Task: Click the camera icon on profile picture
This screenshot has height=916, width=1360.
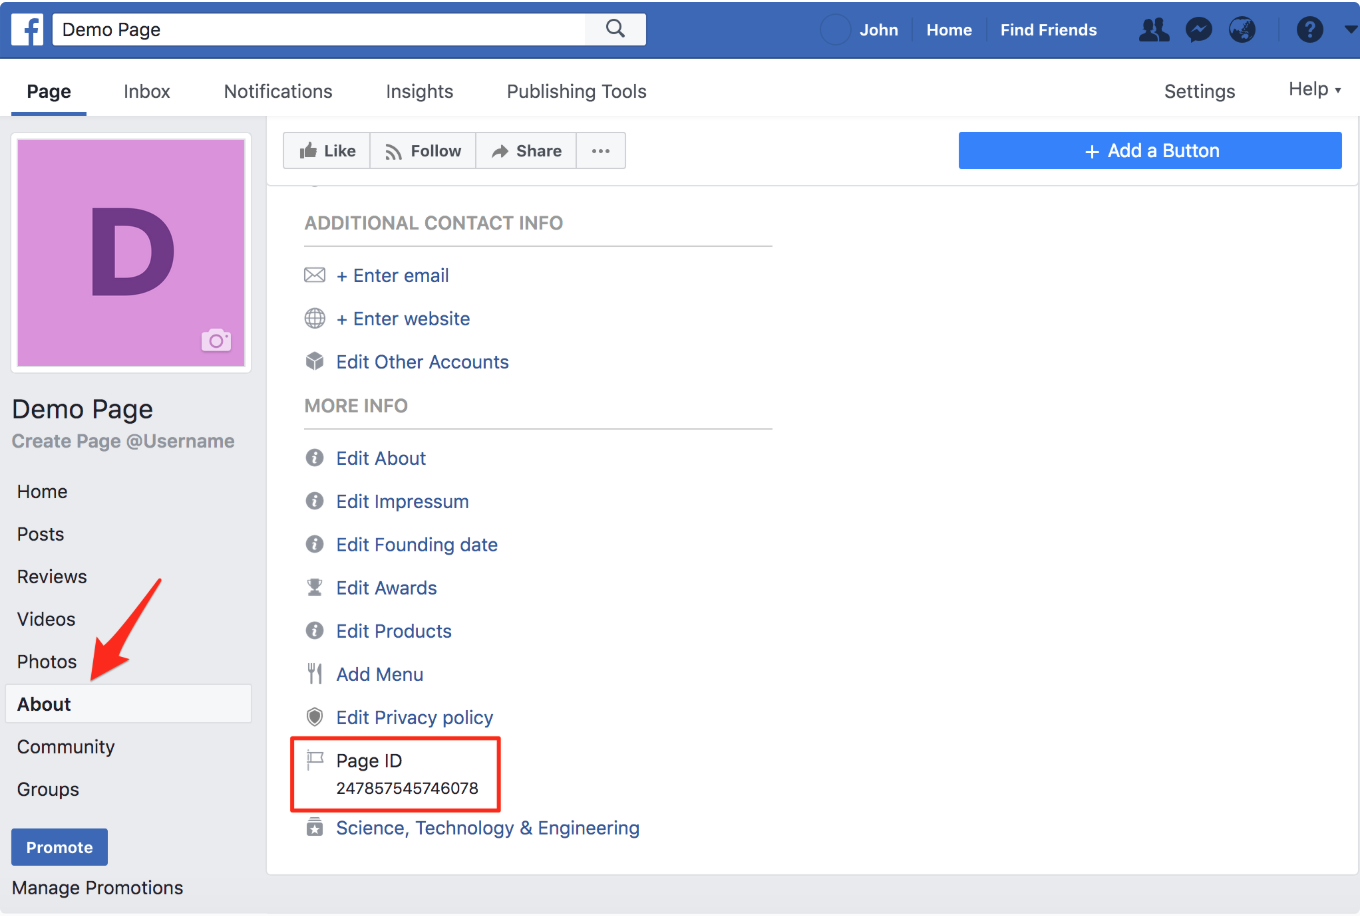Action: click(216, 340)
